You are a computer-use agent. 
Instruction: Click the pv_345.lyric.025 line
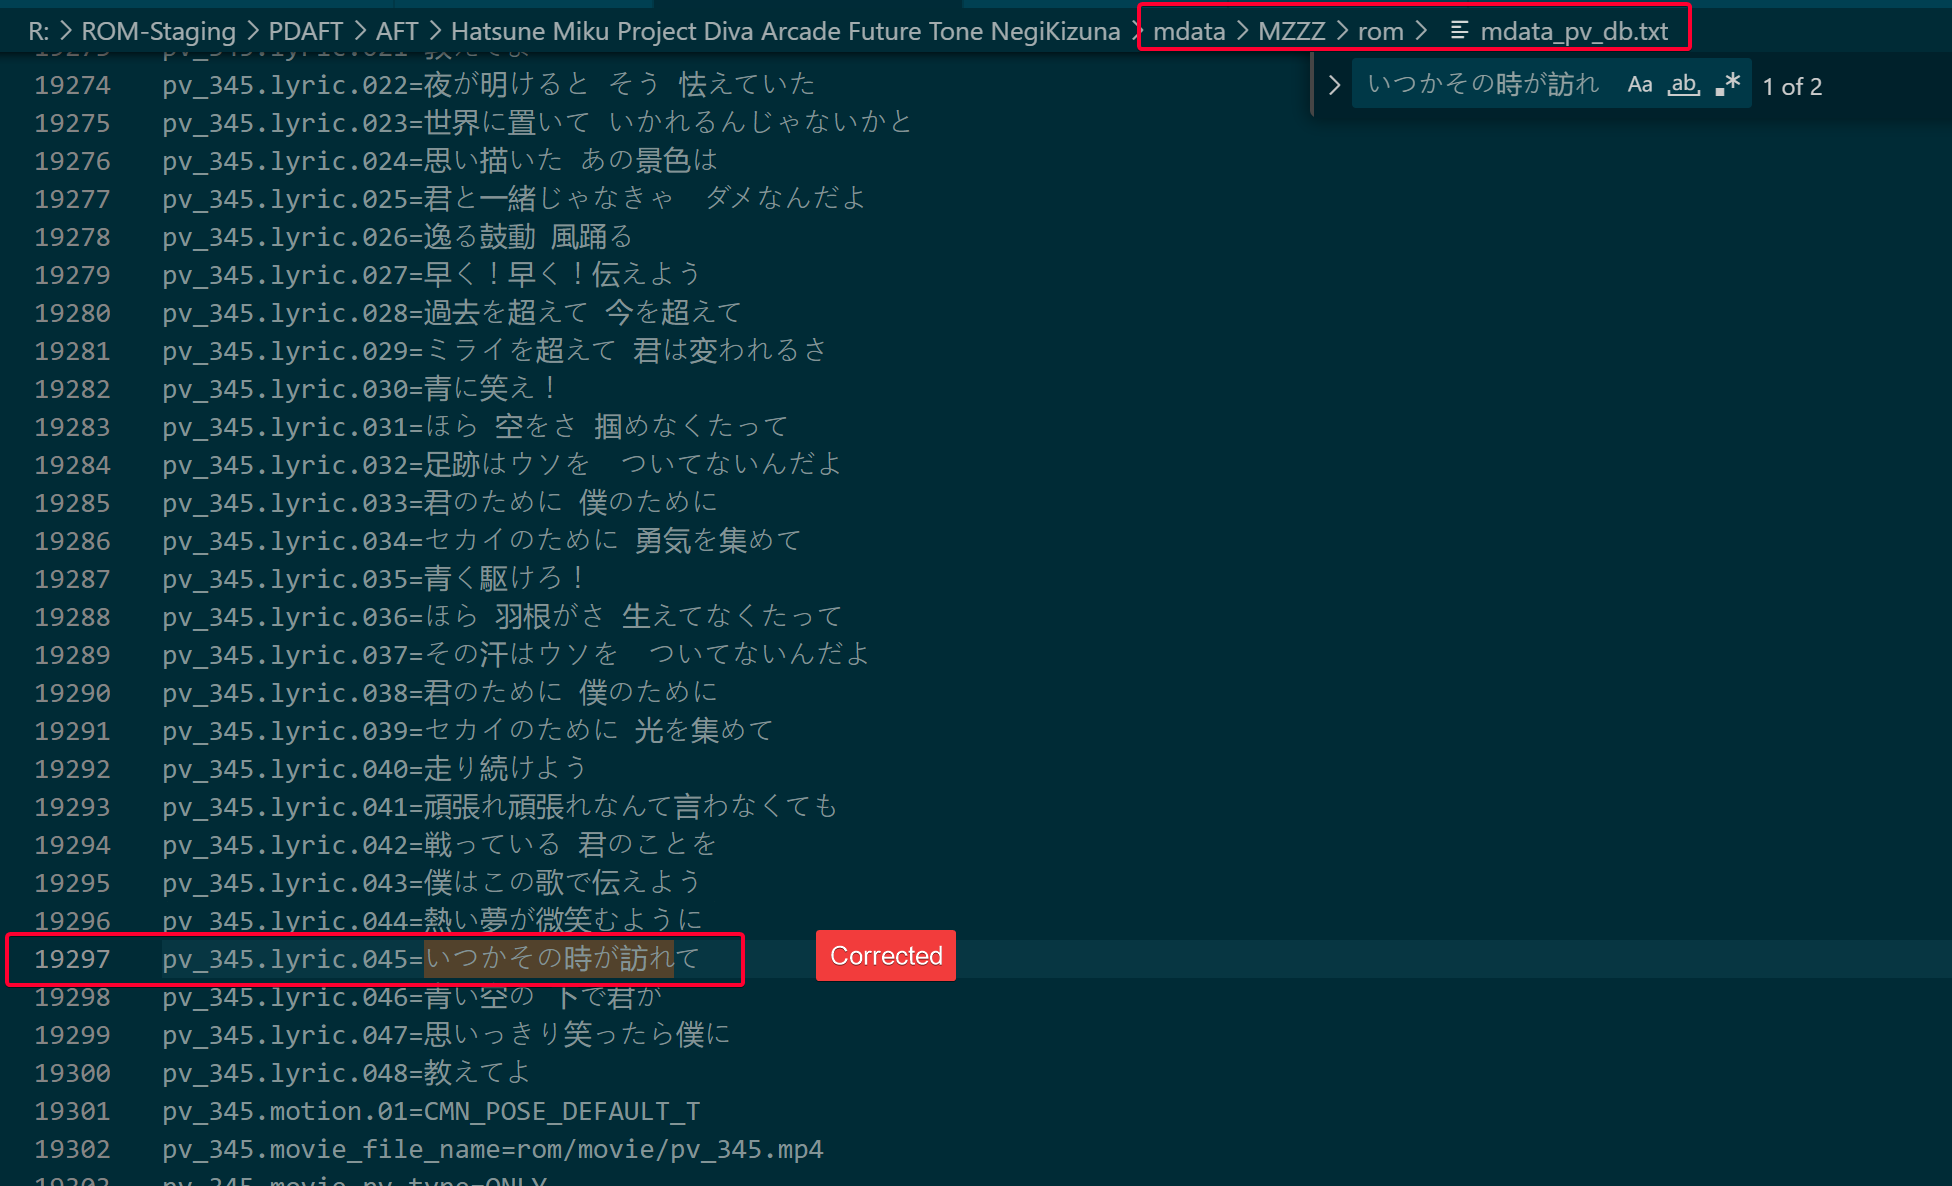pyautogui.click(x=514, y=199)
